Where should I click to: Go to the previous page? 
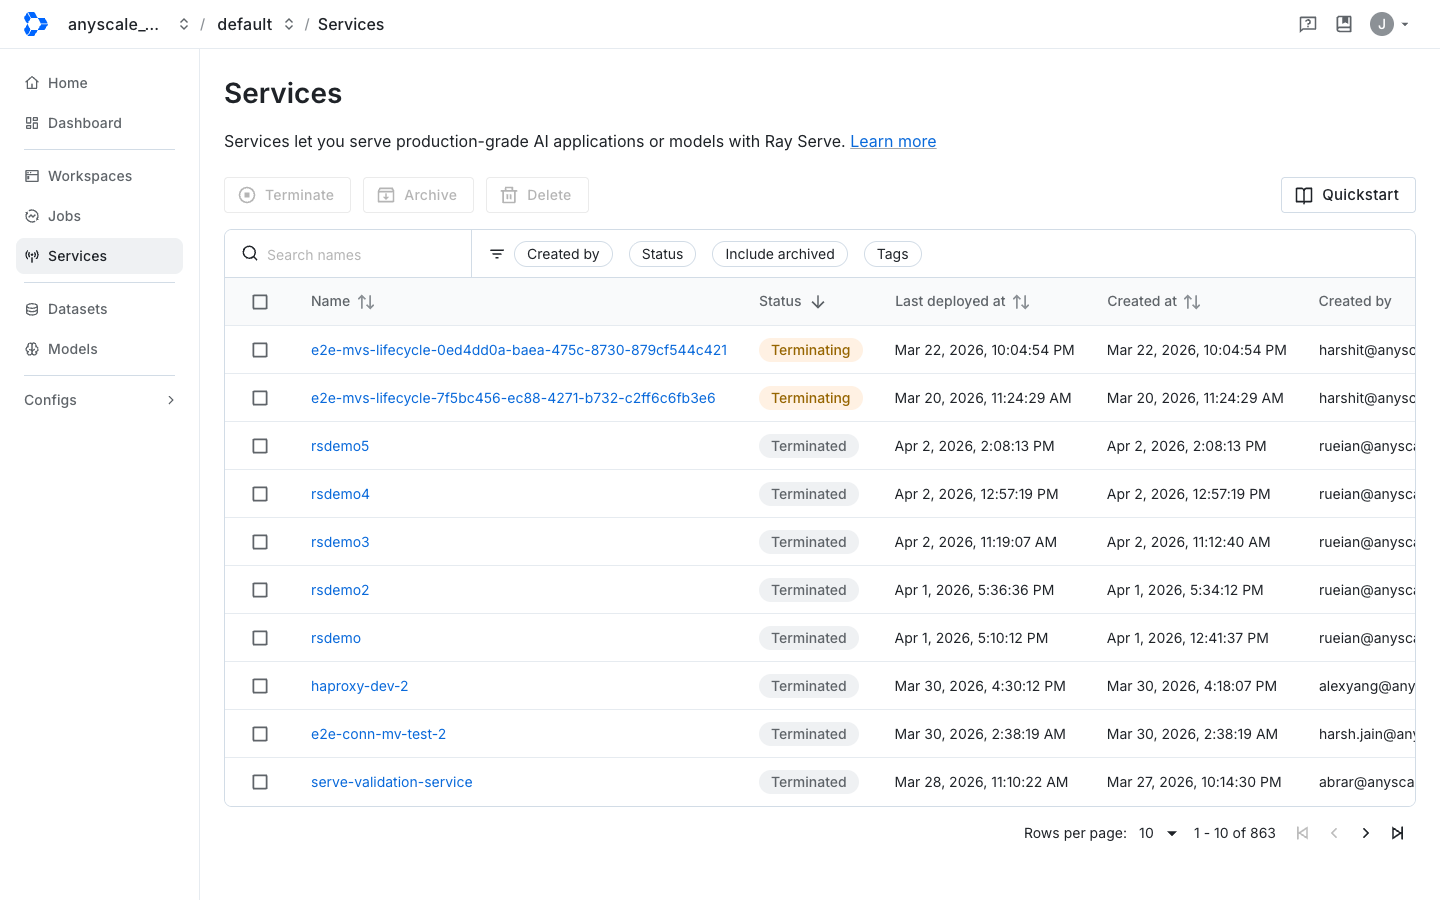tap(1334, 833)
